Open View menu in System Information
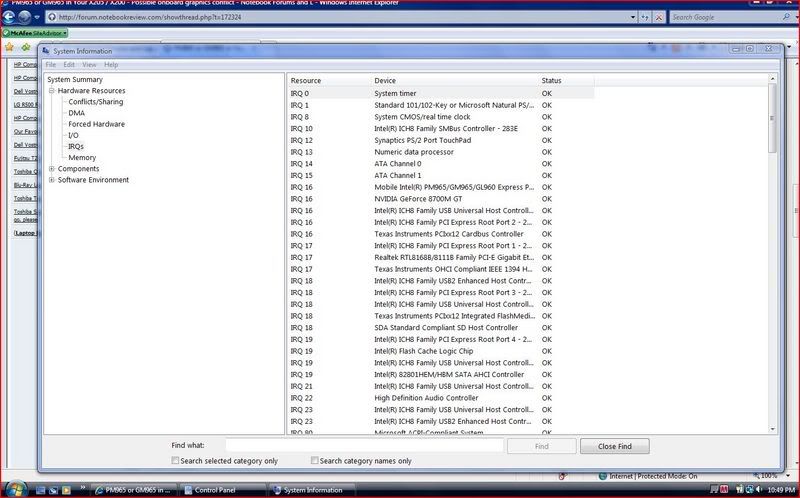The height and width of the screenshot is (498, 800). click(x=89, y=65)
